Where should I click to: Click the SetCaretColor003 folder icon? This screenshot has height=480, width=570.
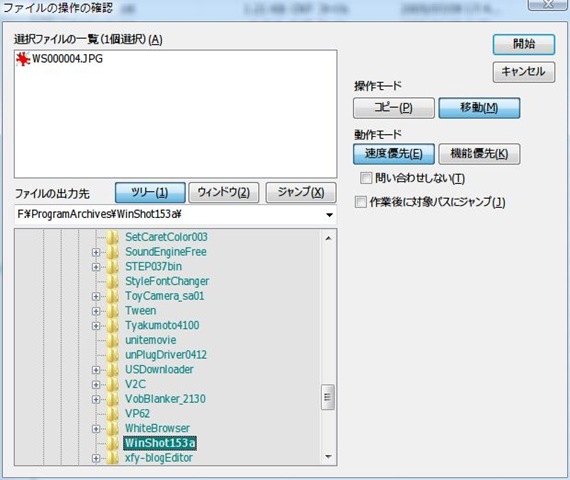(113, 237)
